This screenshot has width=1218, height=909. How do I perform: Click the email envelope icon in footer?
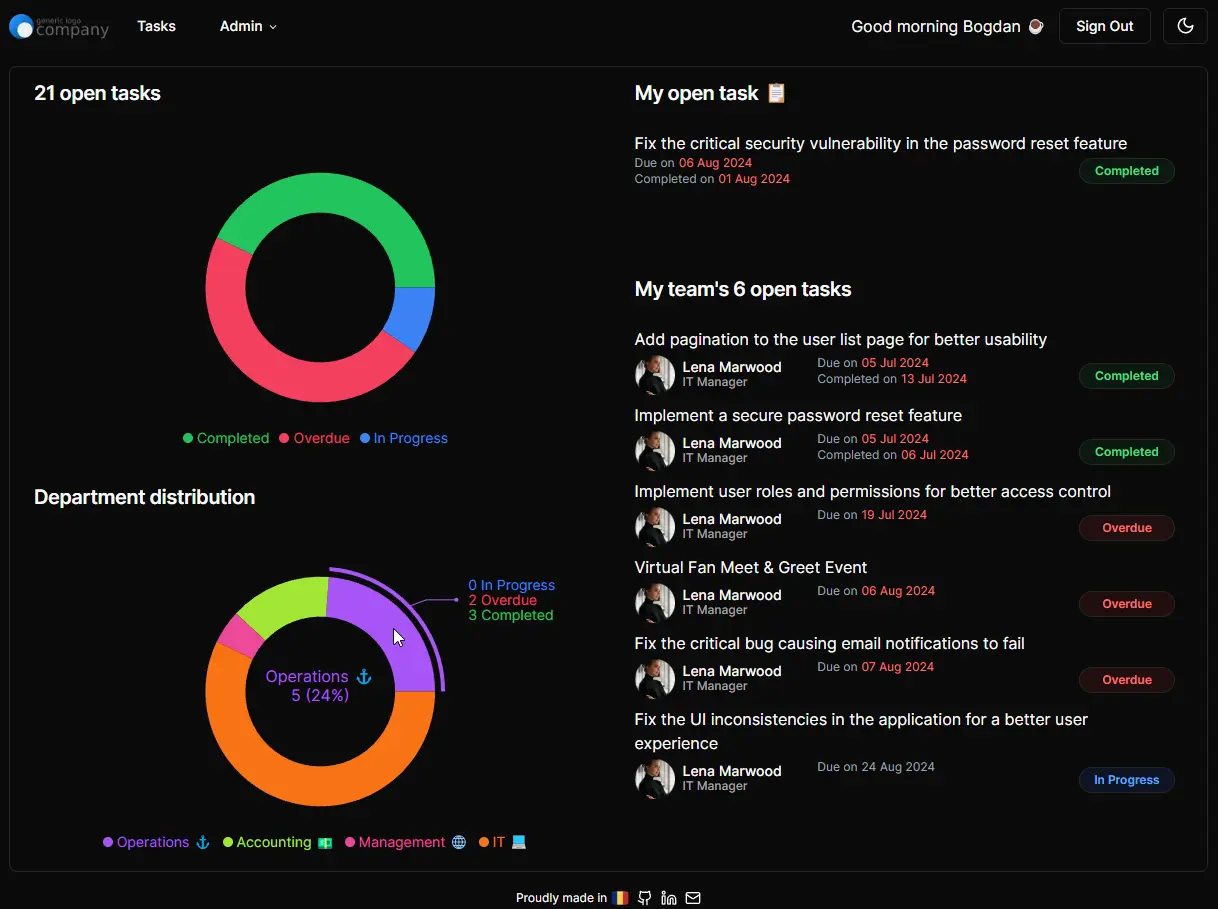[x=693, y=898]
